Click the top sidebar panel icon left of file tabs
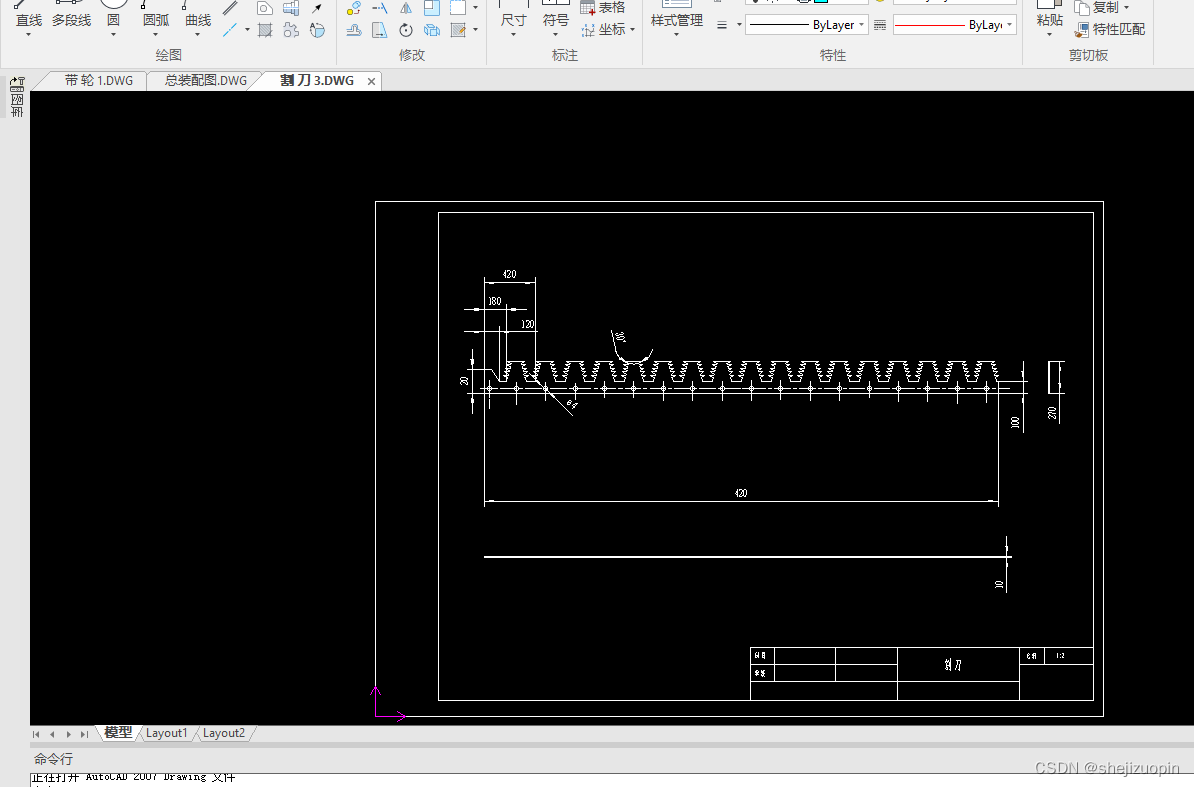This screenshot has width=1194, height=787. point(17,84)
